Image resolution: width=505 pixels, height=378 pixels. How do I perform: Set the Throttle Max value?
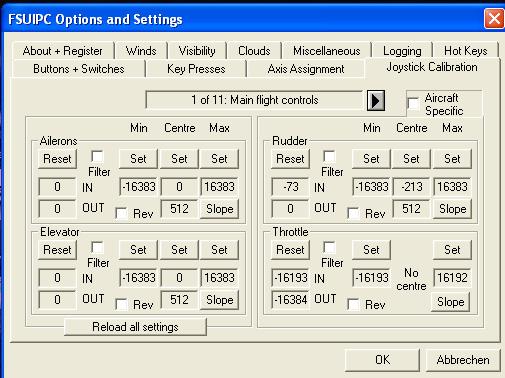click(452, 250)
